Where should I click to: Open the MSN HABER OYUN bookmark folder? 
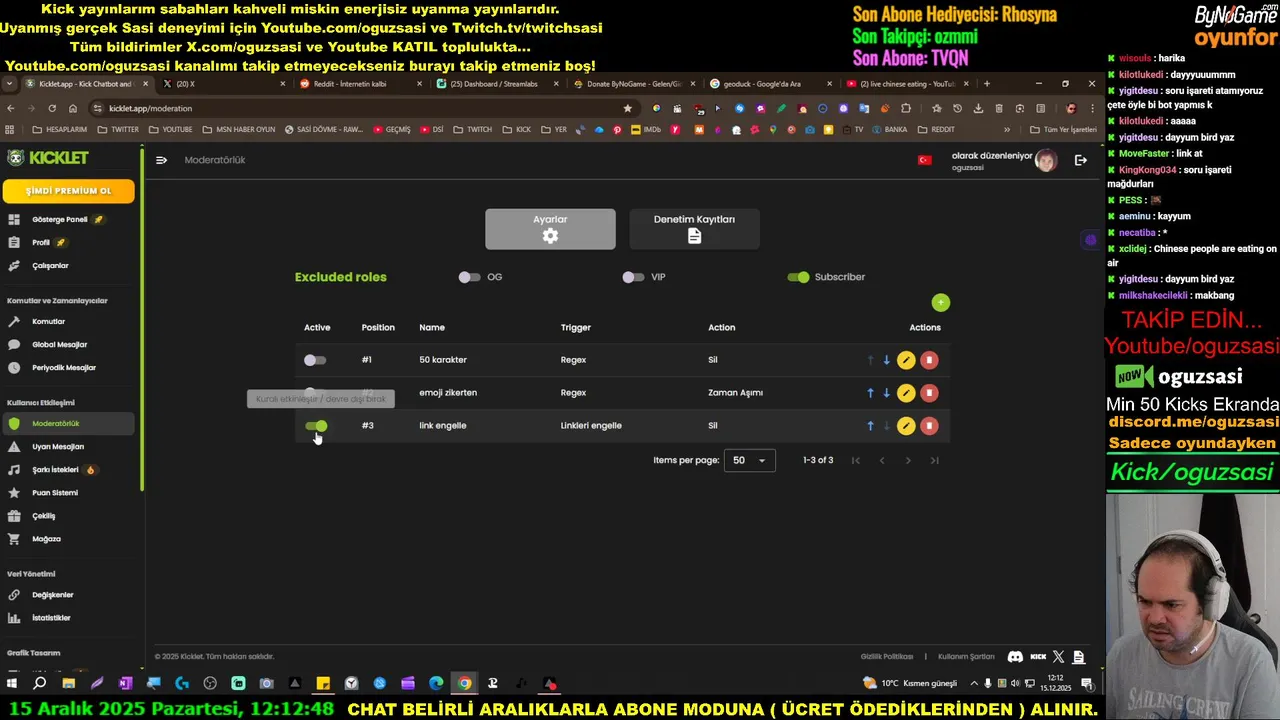239,129
